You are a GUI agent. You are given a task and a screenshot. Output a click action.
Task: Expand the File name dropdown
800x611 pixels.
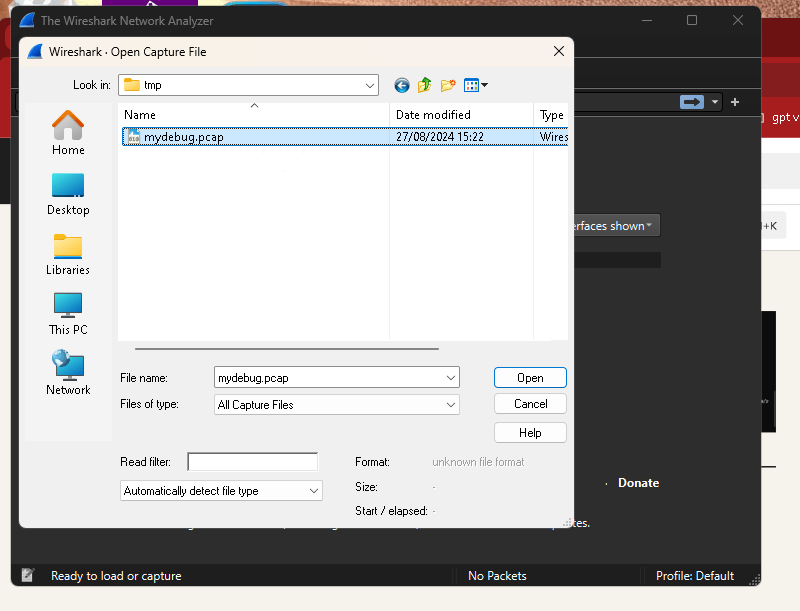click(451, 378)
